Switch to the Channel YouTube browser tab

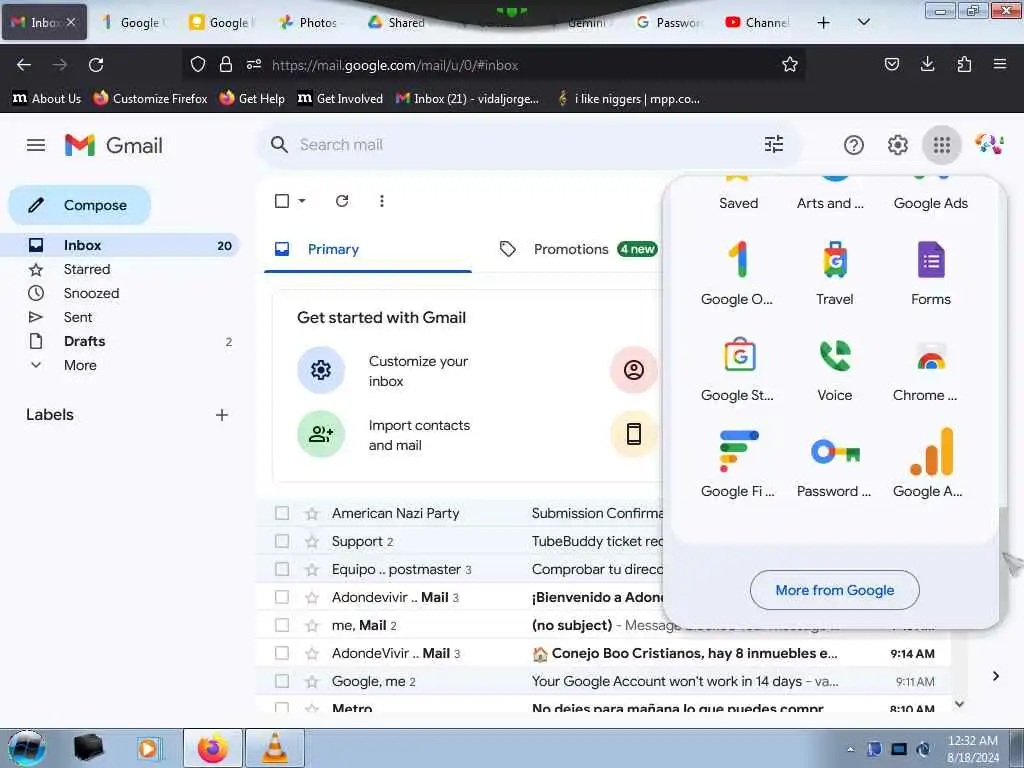click(759, 22)
